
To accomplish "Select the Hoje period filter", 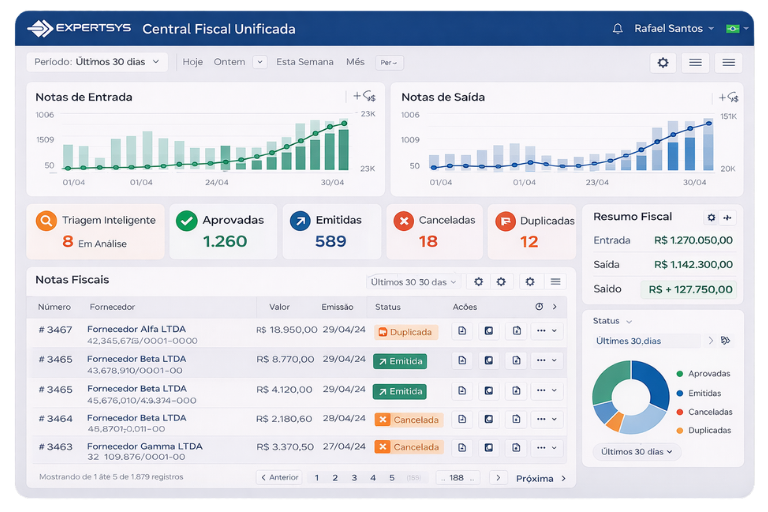I will point(192,62).
